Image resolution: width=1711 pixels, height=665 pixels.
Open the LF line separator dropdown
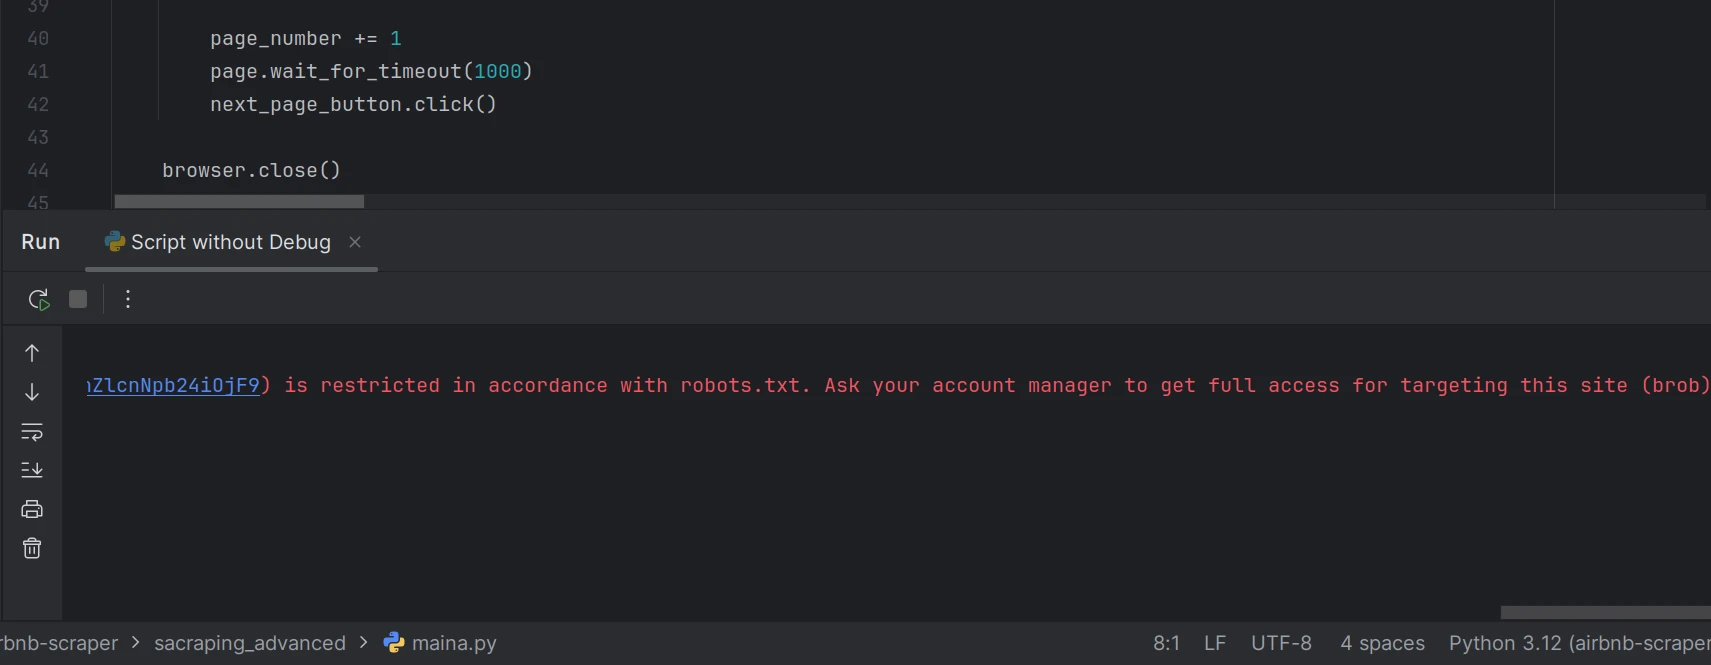click(x=1215, y=643)
